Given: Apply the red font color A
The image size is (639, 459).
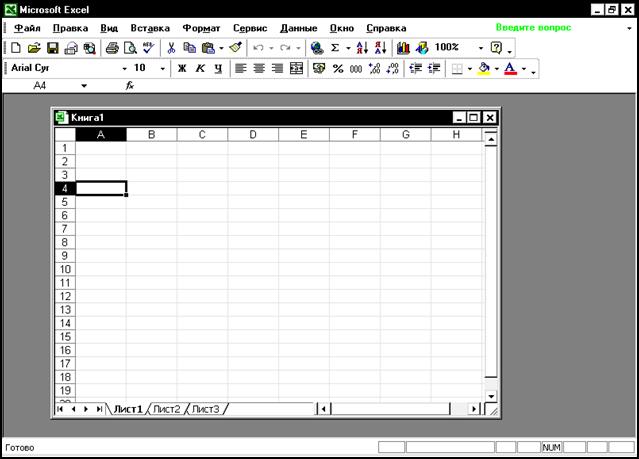Looking at the screenshot, I should (x=510, y=68).
